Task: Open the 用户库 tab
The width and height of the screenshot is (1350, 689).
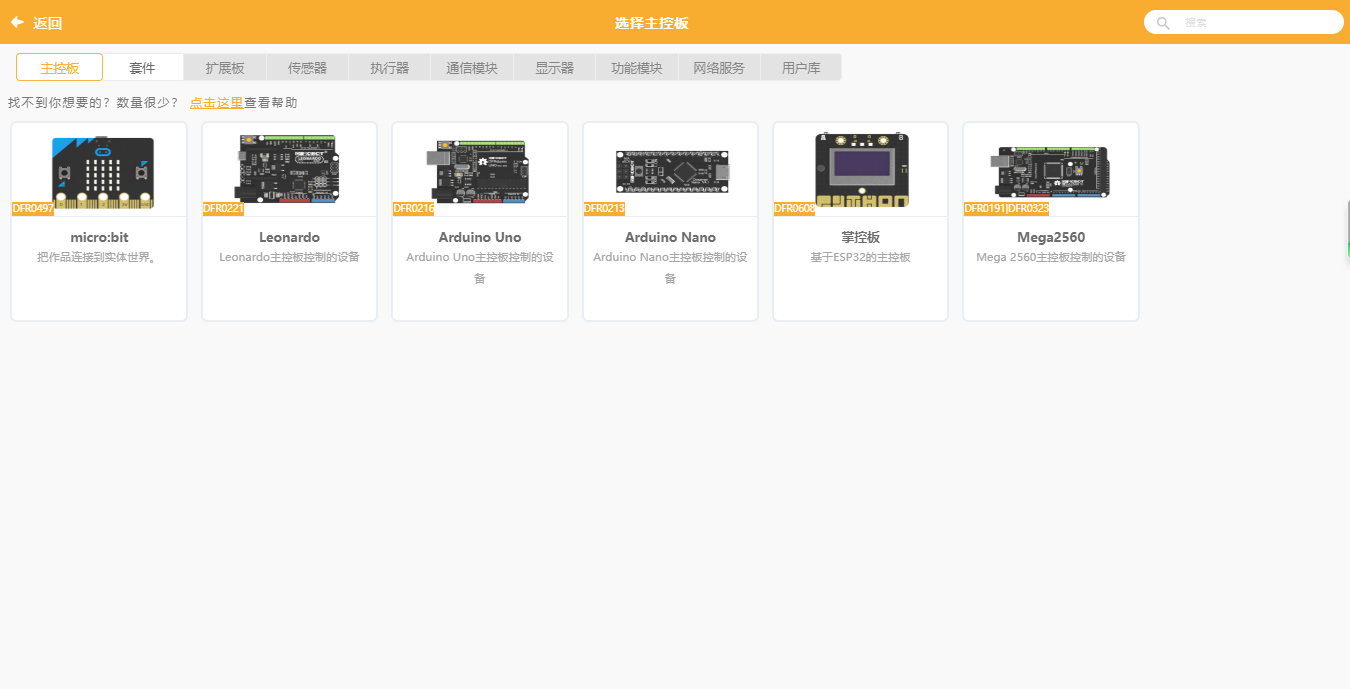Action: pyautogui.click(x=801, y=68)
